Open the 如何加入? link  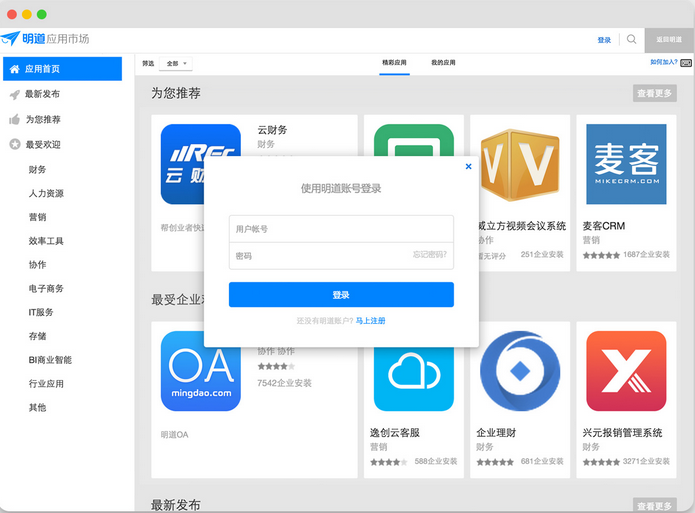(664, 62)
